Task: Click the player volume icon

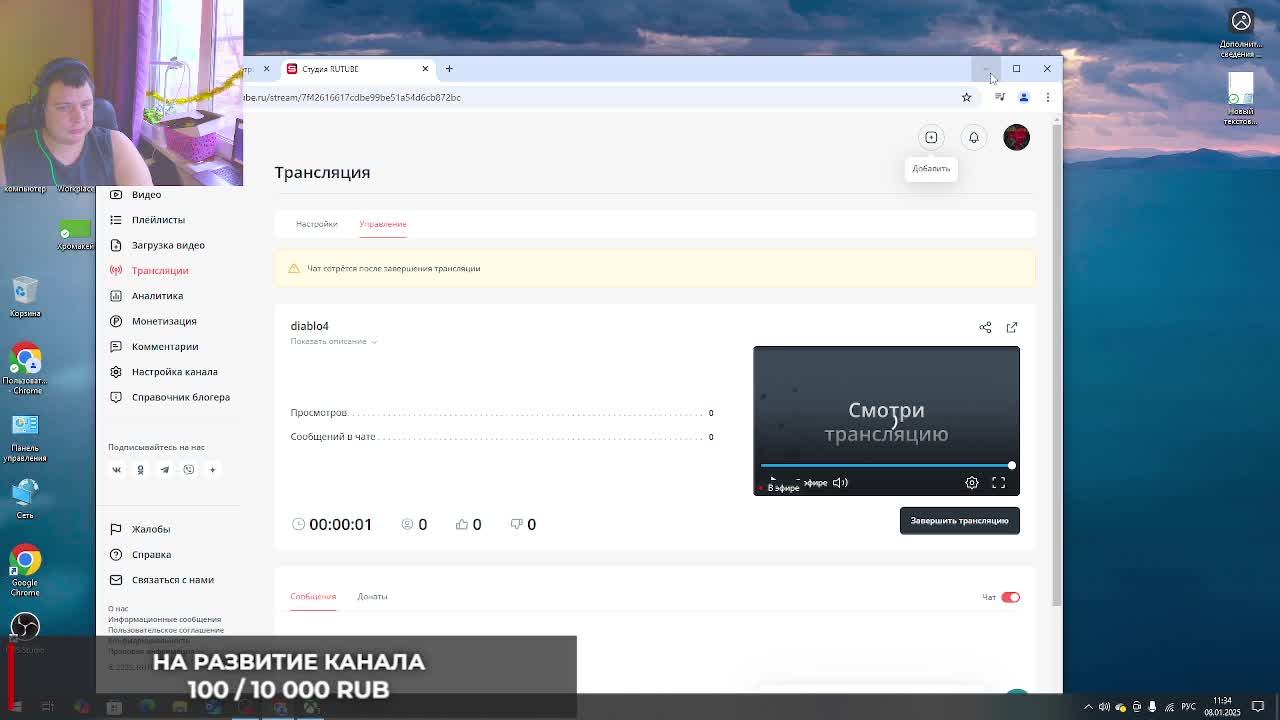Action: (x=840, y=483)
